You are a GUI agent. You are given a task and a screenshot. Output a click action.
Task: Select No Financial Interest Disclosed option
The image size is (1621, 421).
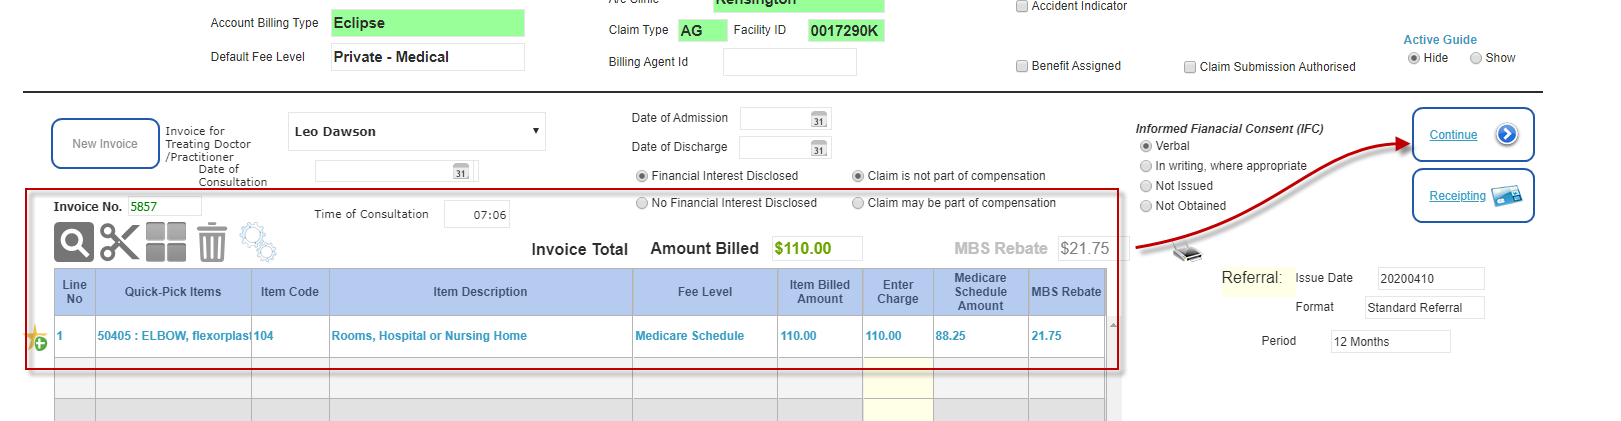(x=642, y=203)
